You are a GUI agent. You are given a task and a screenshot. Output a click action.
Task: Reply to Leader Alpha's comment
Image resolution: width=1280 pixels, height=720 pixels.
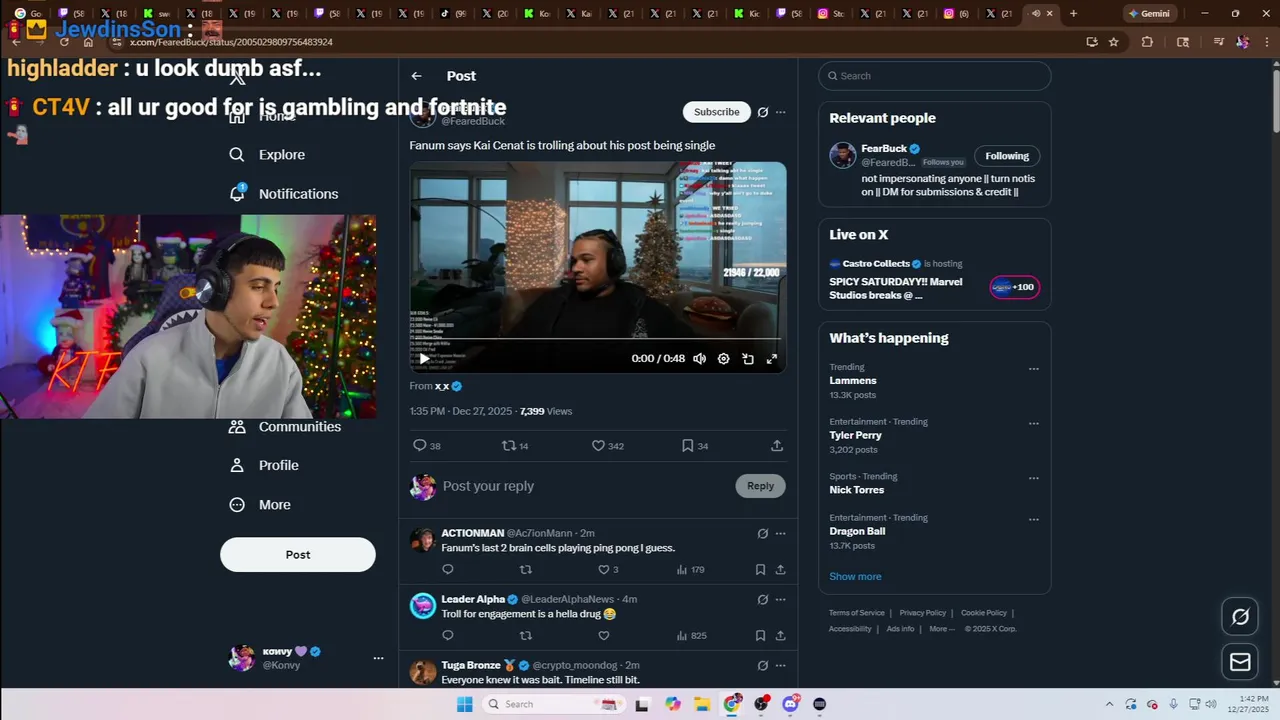[448, 636]
